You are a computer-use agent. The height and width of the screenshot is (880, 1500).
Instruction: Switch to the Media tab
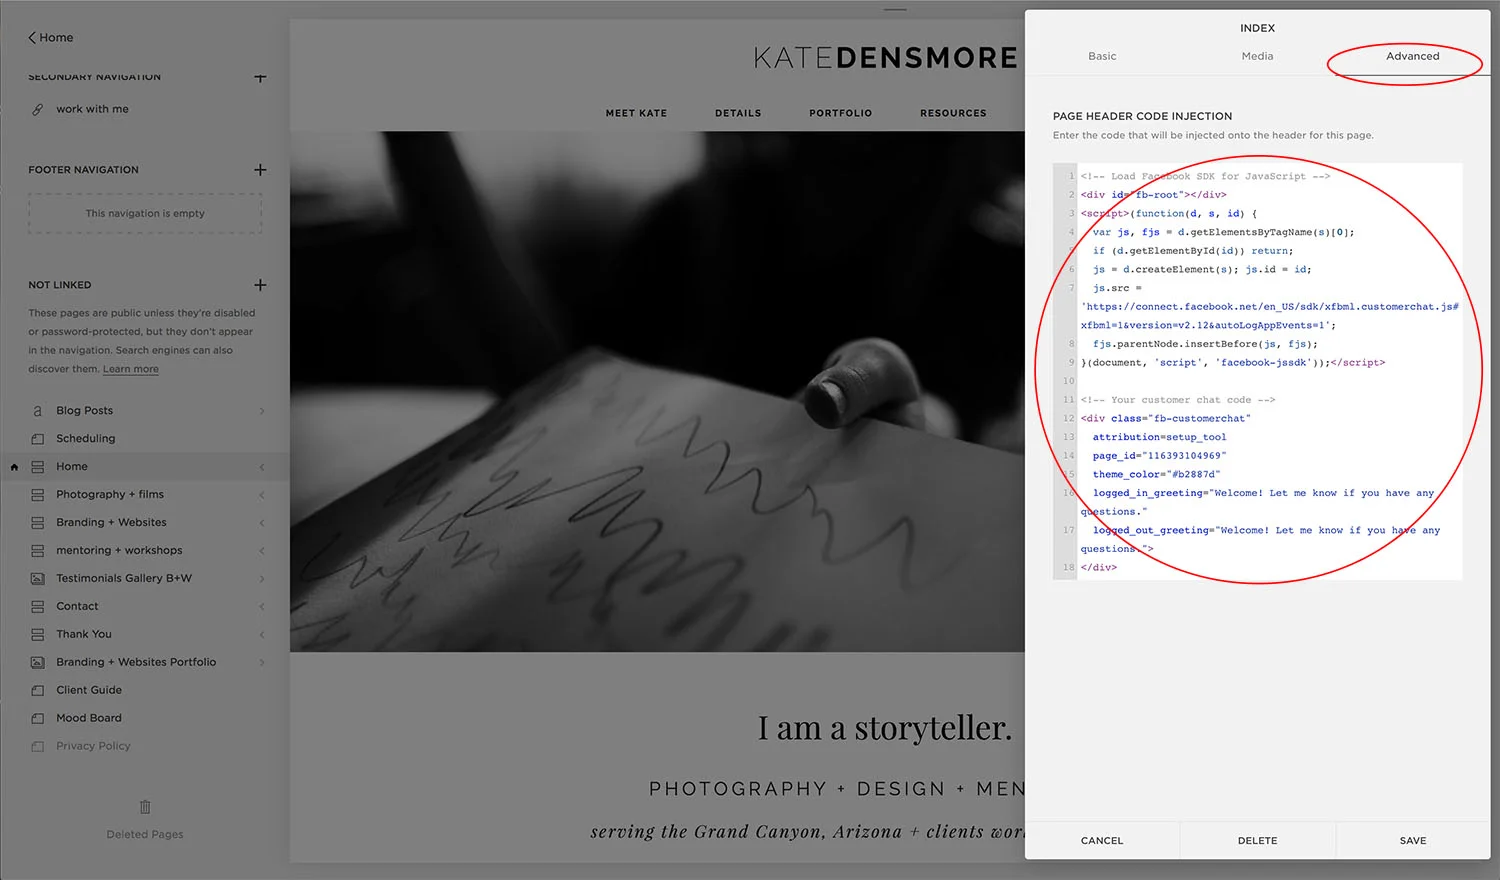tap(1257, 57)
